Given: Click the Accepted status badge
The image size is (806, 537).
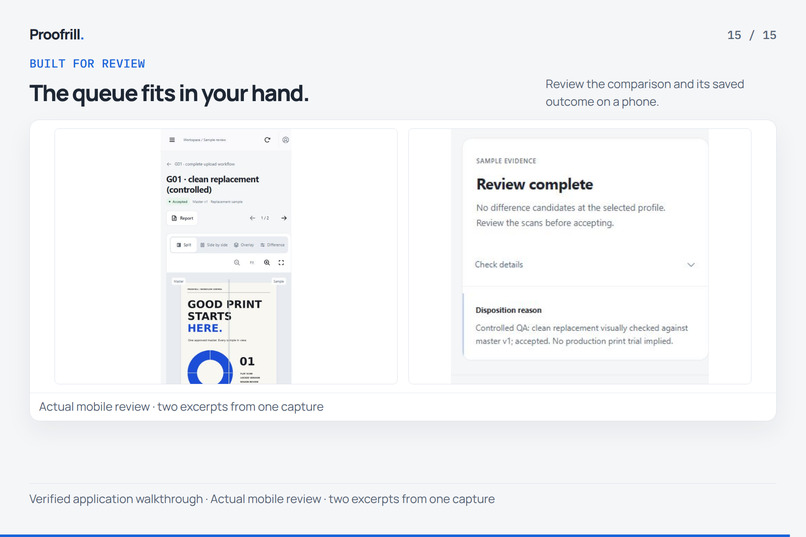Looking at the screenshot, I should 178,202.
